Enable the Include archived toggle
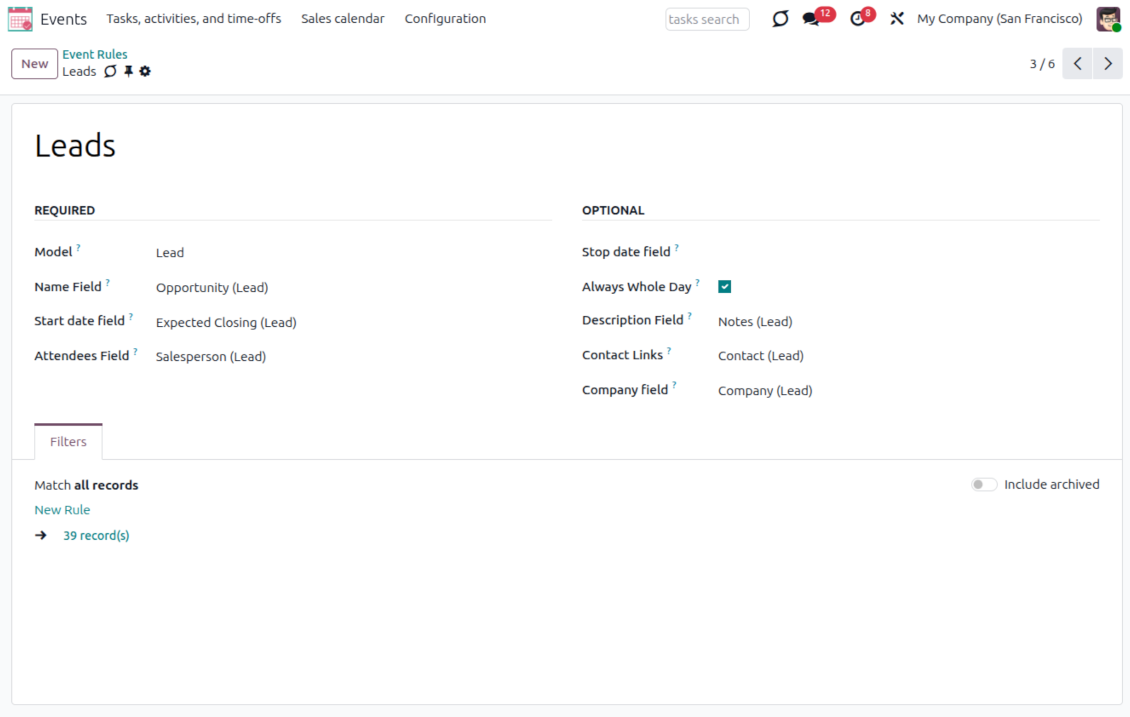This screenshot has height=717, width=1130. [x=984, y=485]
